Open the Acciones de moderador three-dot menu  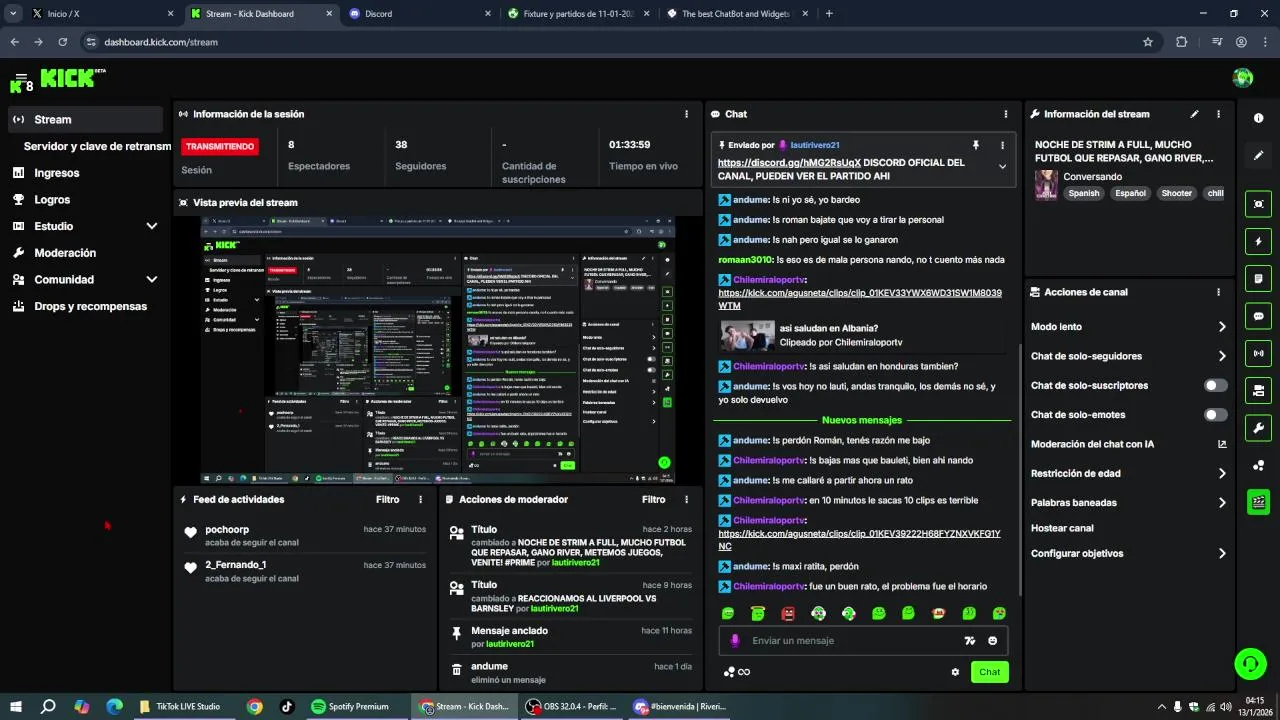pyautogui.click(x=686, y=499)
